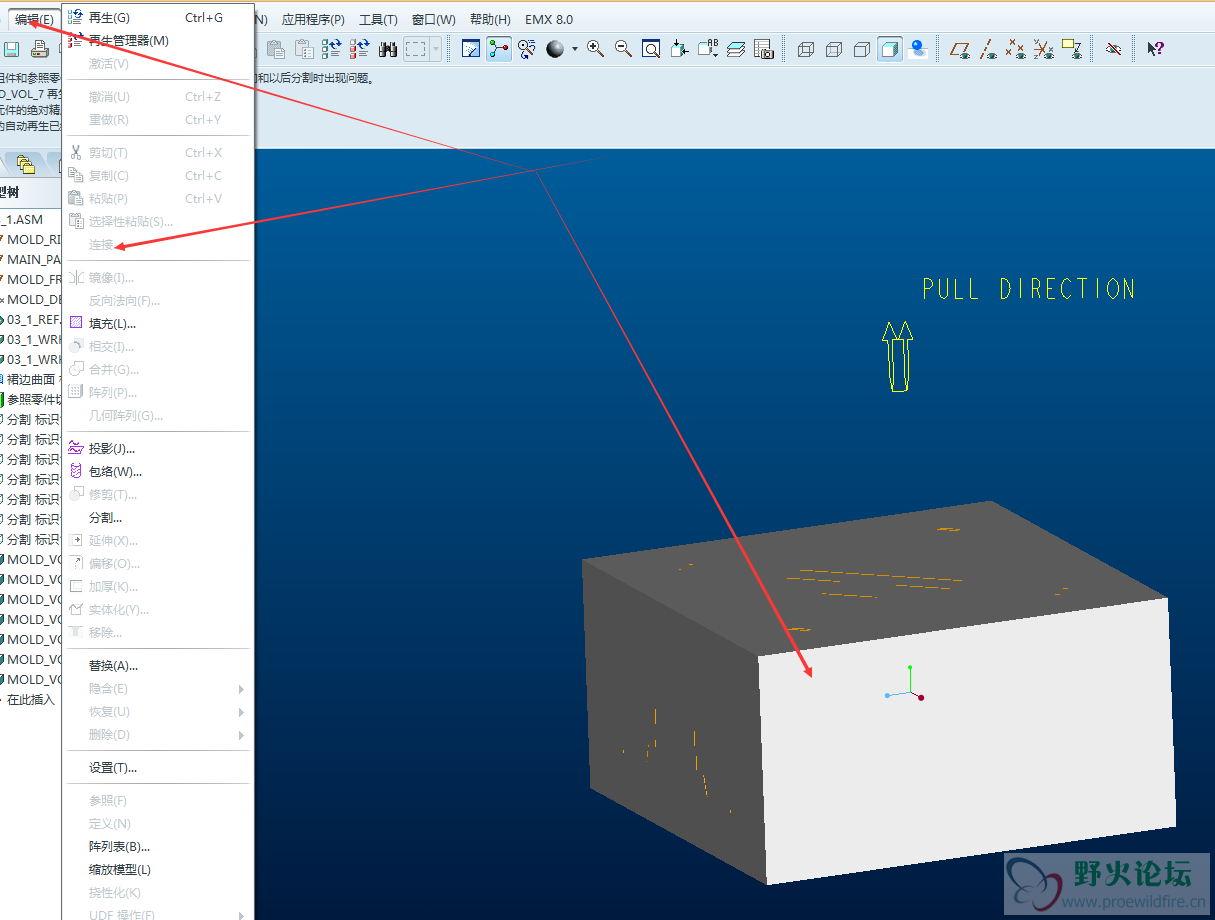Choose 阵列表(B)... menu entry
Screen dimensions: 1215x920
coord(158,847)
